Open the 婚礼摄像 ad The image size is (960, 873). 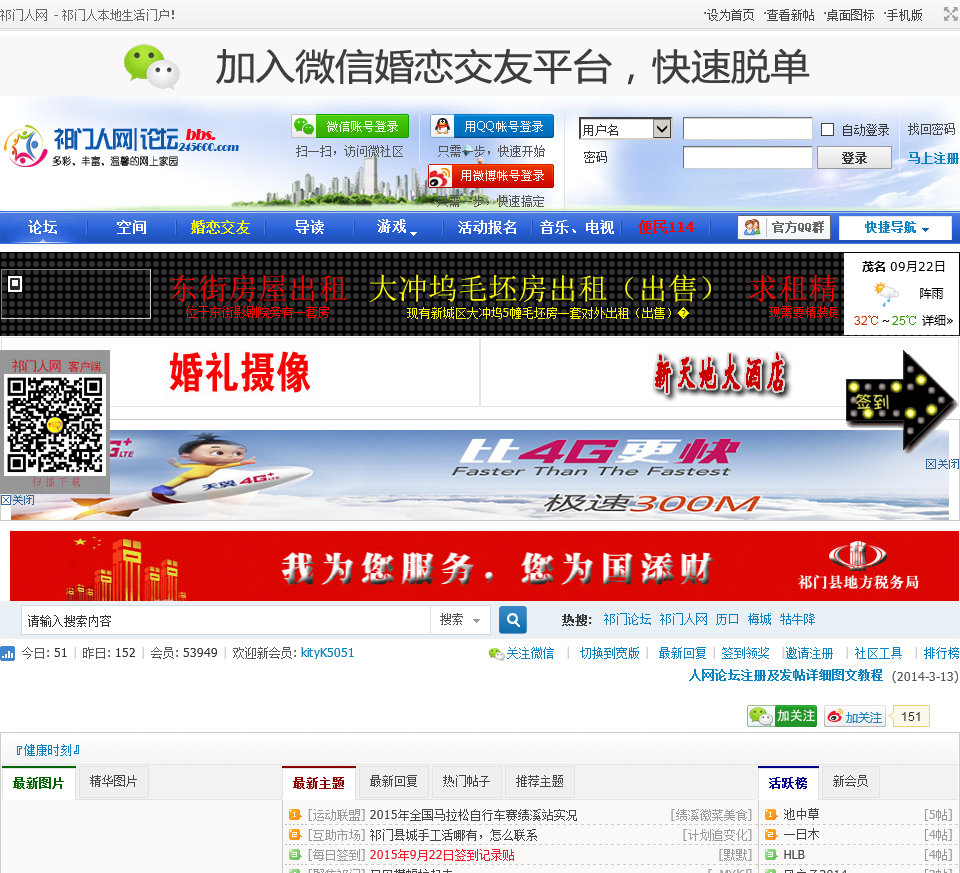[240, 372]
